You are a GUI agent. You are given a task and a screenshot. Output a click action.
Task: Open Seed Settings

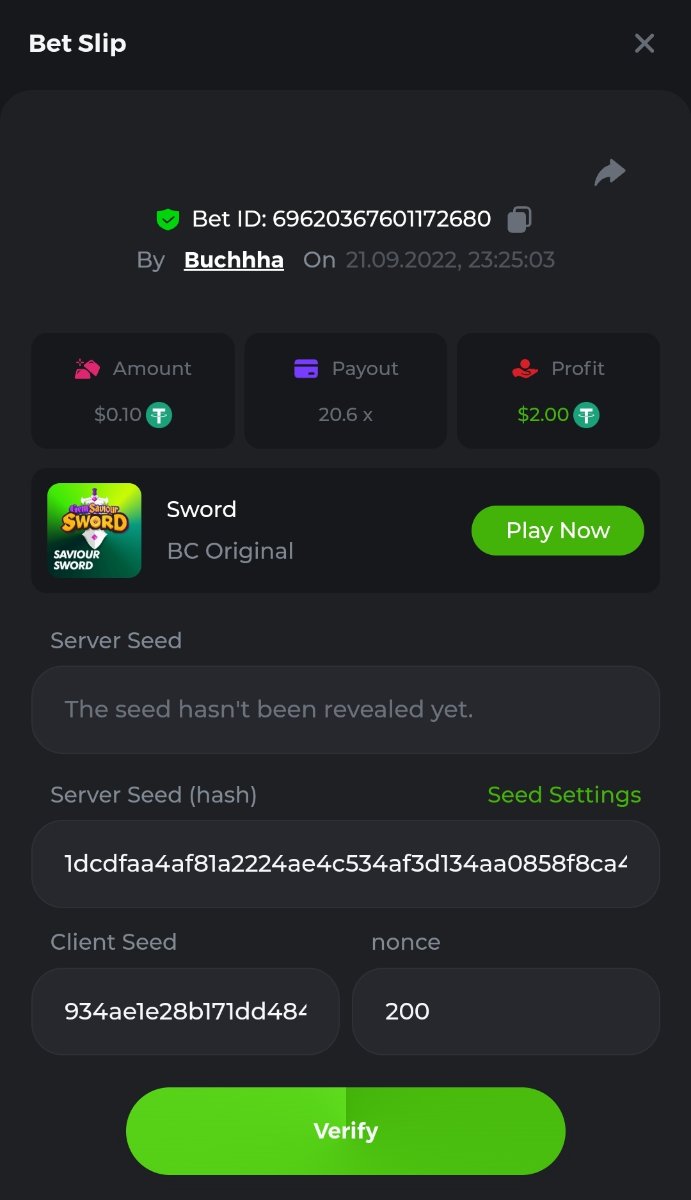click(x=564, y=795)
